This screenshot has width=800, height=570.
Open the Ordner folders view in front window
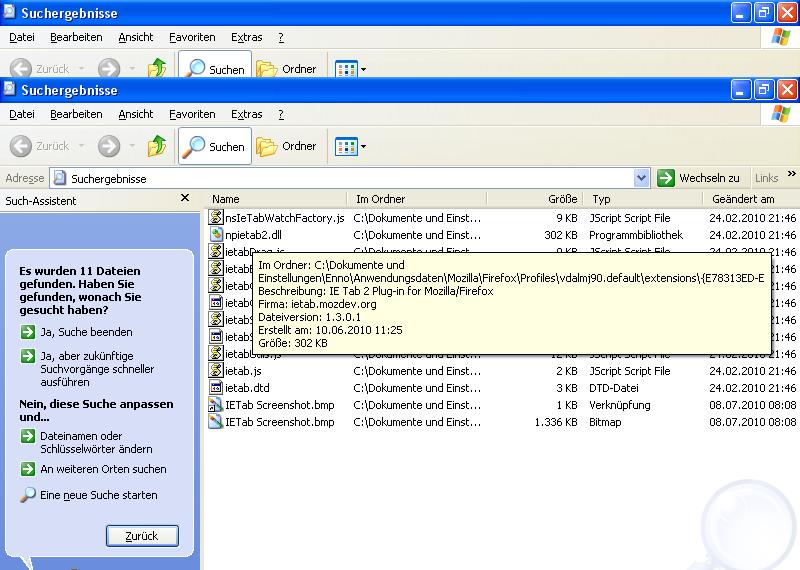coord(286,146)
